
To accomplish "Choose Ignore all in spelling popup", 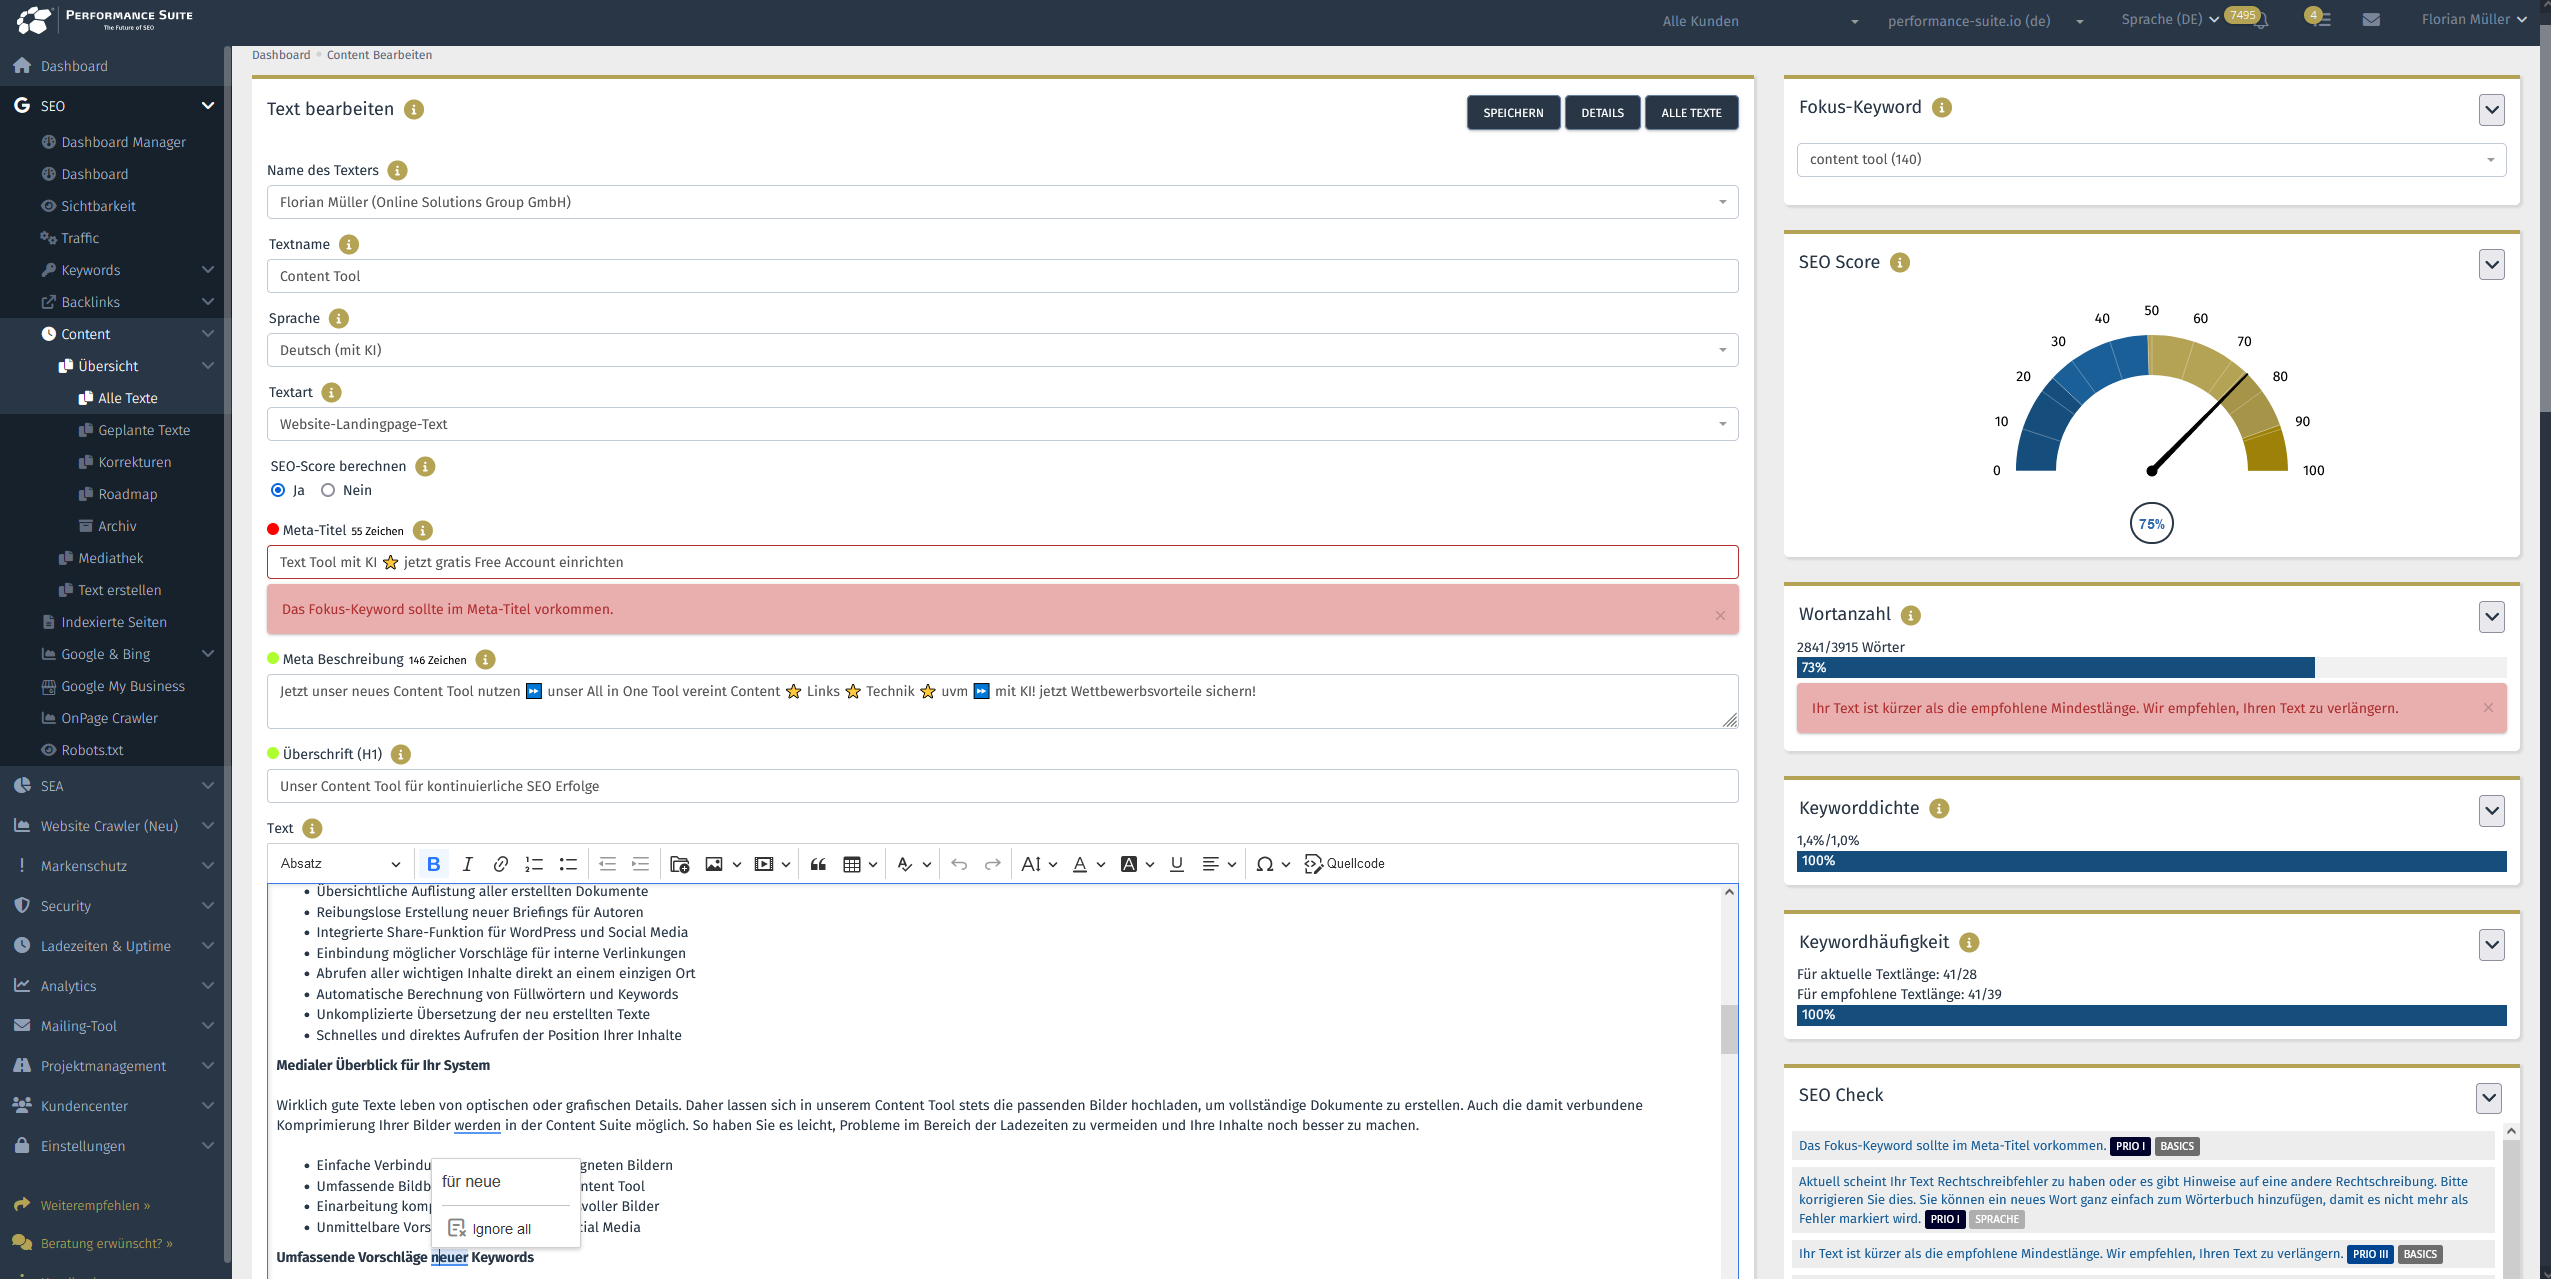I will (501, 1229).
